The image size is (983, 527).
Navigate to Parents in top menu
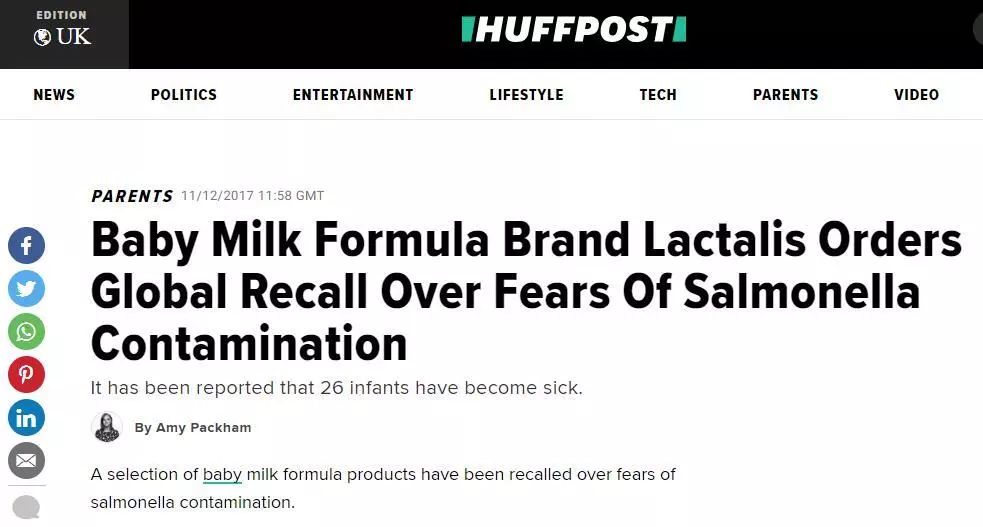click(x=786, y=95)
